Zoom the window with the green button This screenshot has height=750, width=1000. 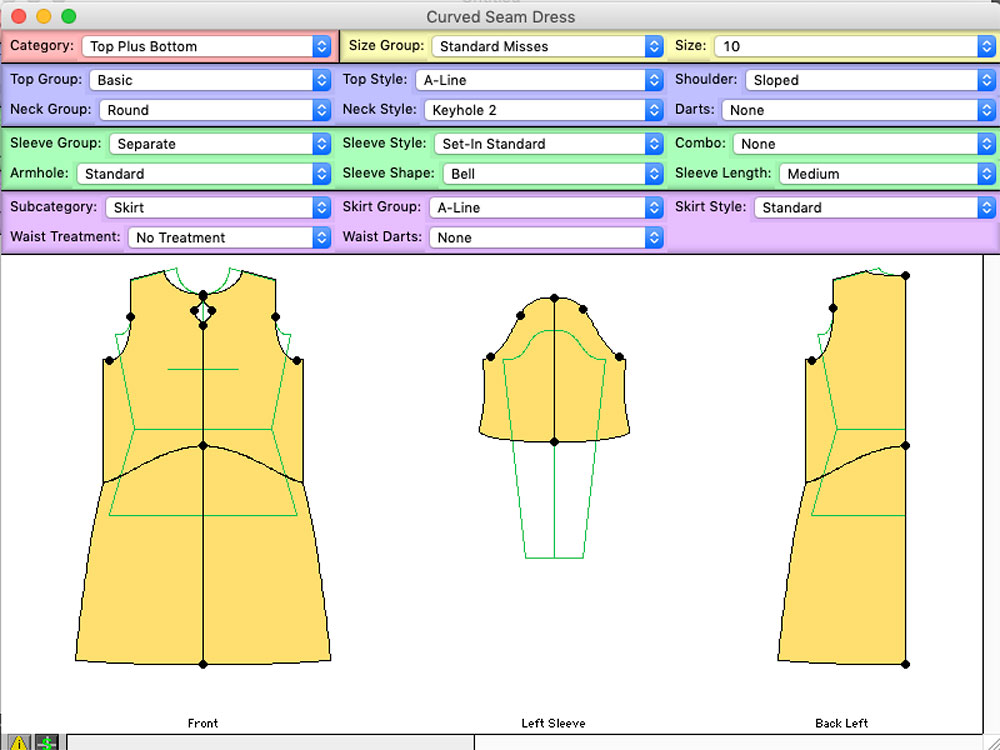[68, 17]
